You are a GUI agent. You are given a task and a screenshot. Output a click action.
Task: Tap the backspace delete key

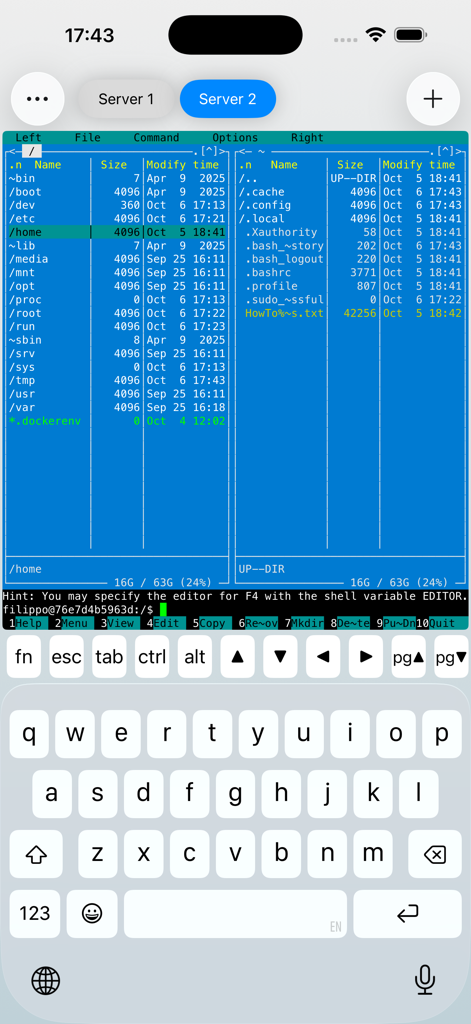(x=434, y=854)
